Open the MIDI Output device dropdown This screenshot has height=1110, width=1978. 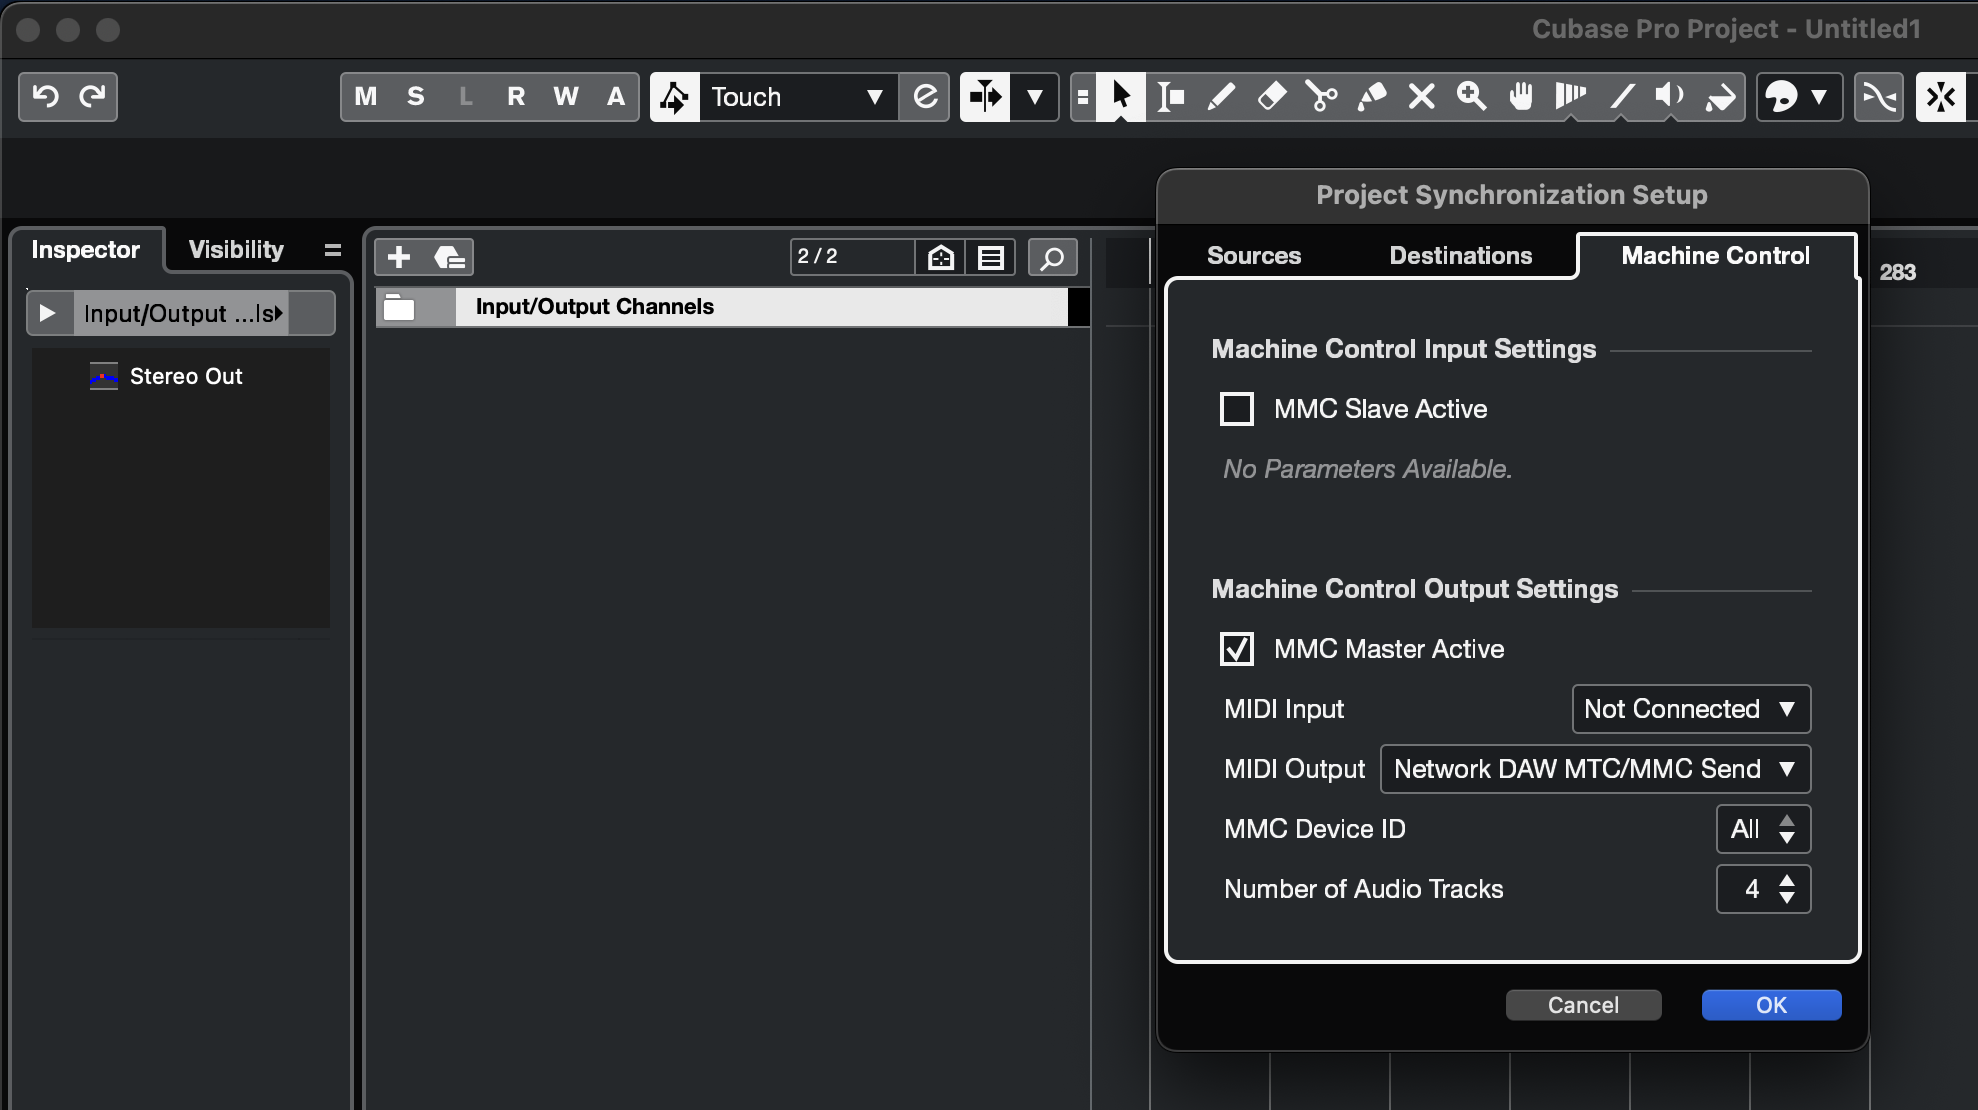tap(1595, 769)
